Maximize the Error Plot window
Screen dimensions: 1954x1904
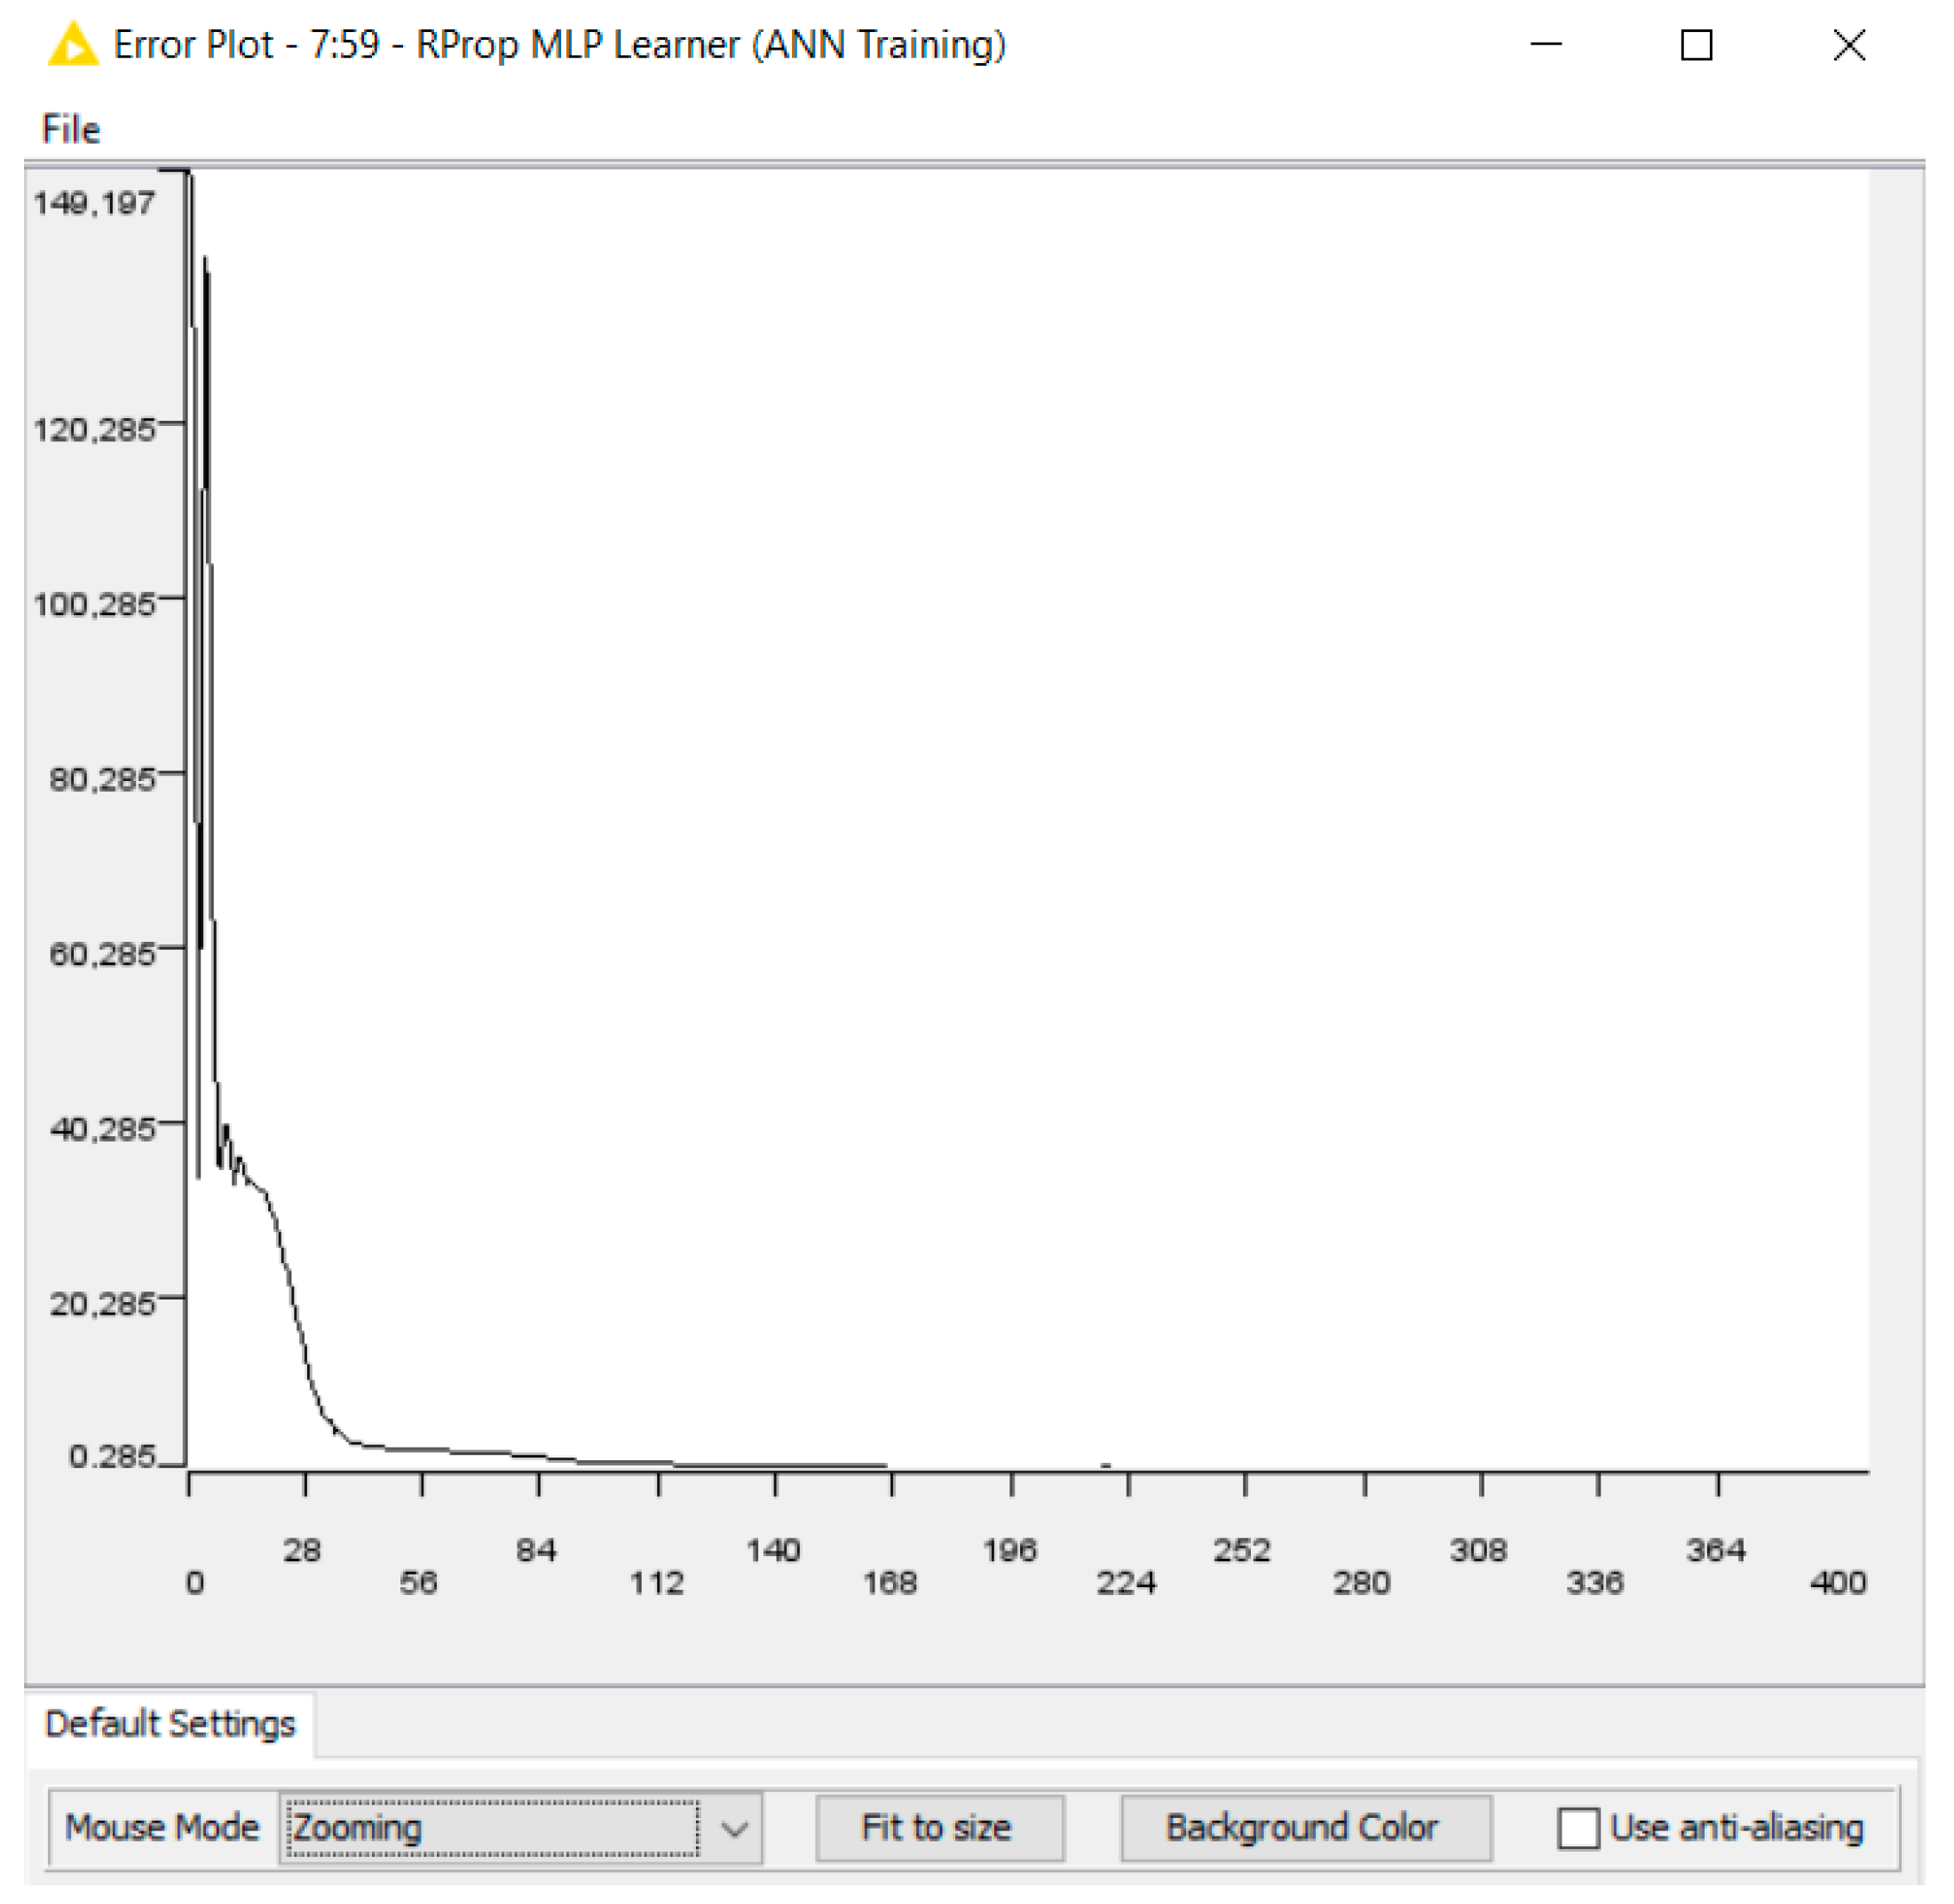point(1696,45)
